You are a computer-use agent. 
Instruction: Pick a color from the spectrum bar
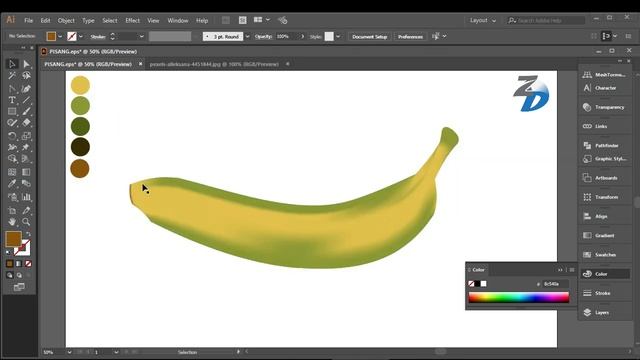pos(518,297)
